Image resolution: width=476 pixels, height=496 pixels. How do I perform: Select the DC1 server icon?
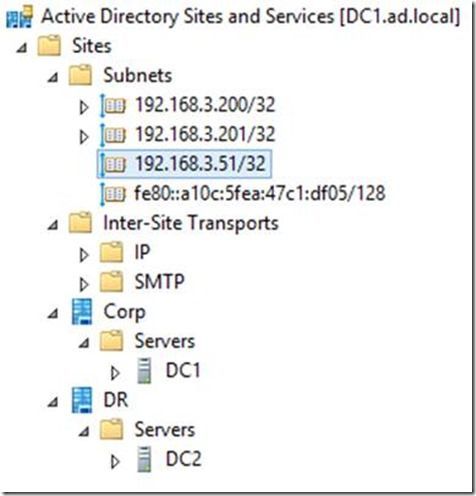tap(144, 371)
